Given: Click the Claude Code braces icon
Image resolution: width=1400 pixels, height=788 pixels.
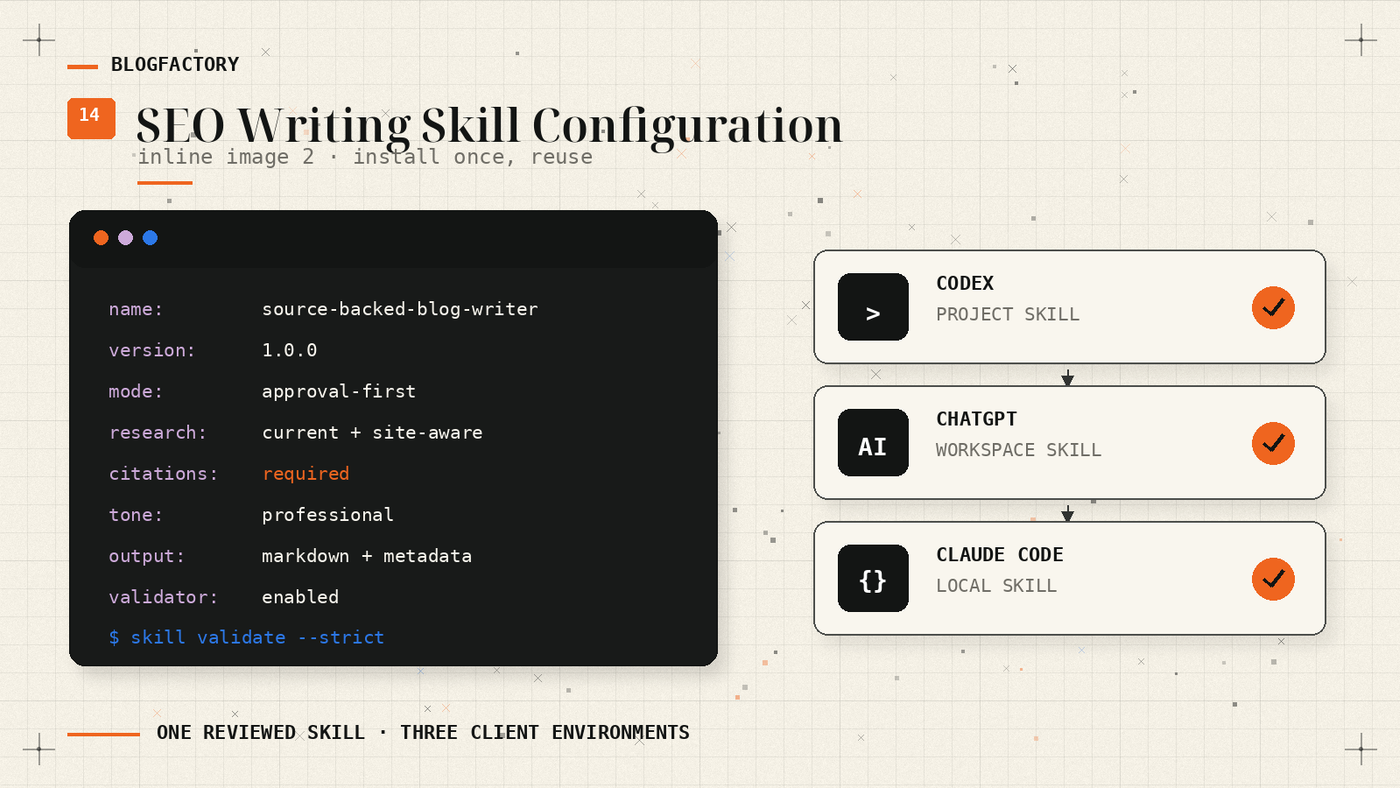Looking at the screenshot, I should [873, 578].
